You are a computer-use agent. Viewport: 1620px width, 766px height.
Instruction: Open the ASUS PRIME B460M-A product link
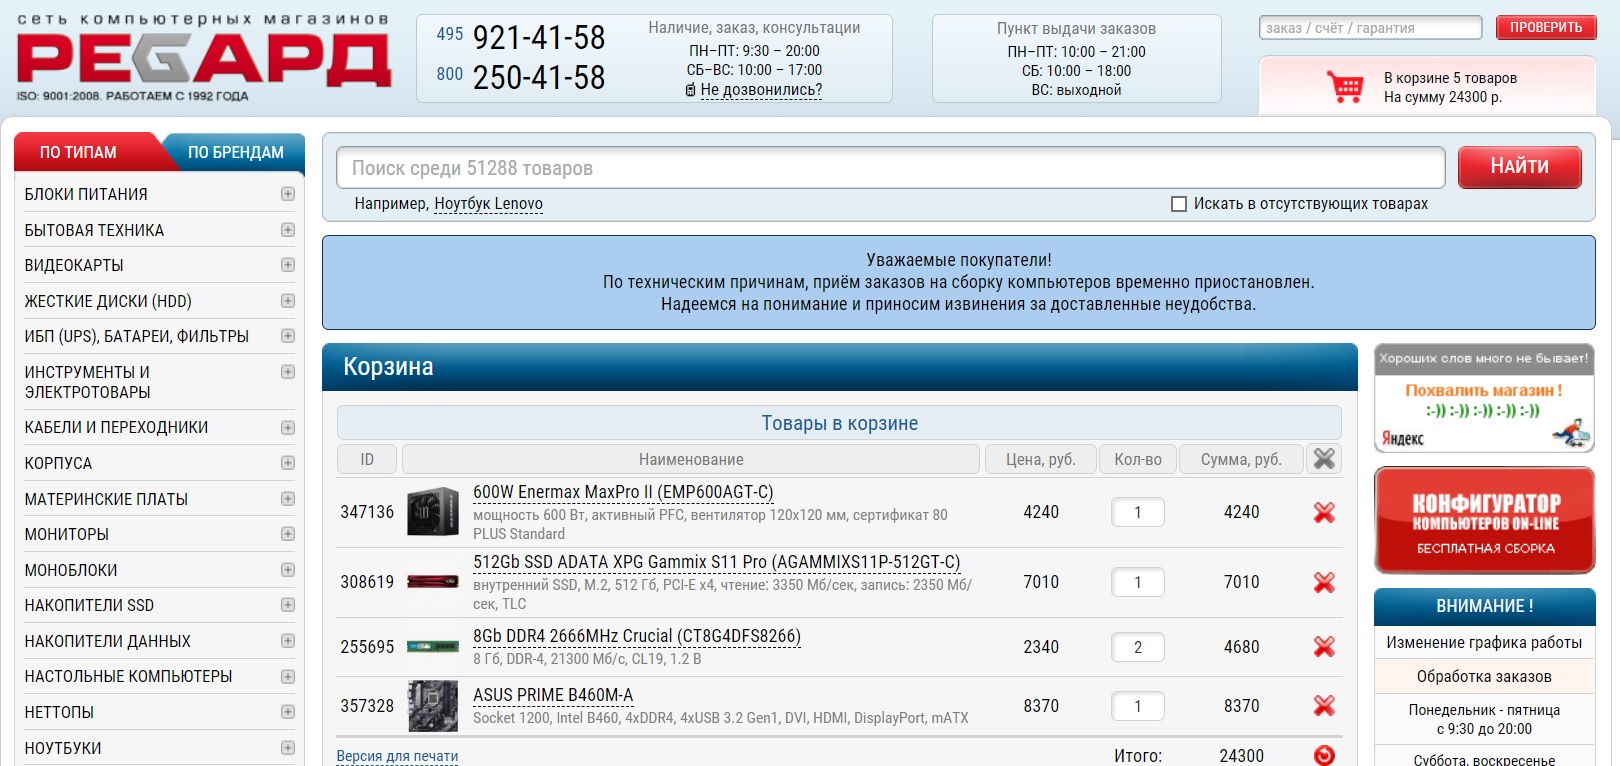pos(553,695)
